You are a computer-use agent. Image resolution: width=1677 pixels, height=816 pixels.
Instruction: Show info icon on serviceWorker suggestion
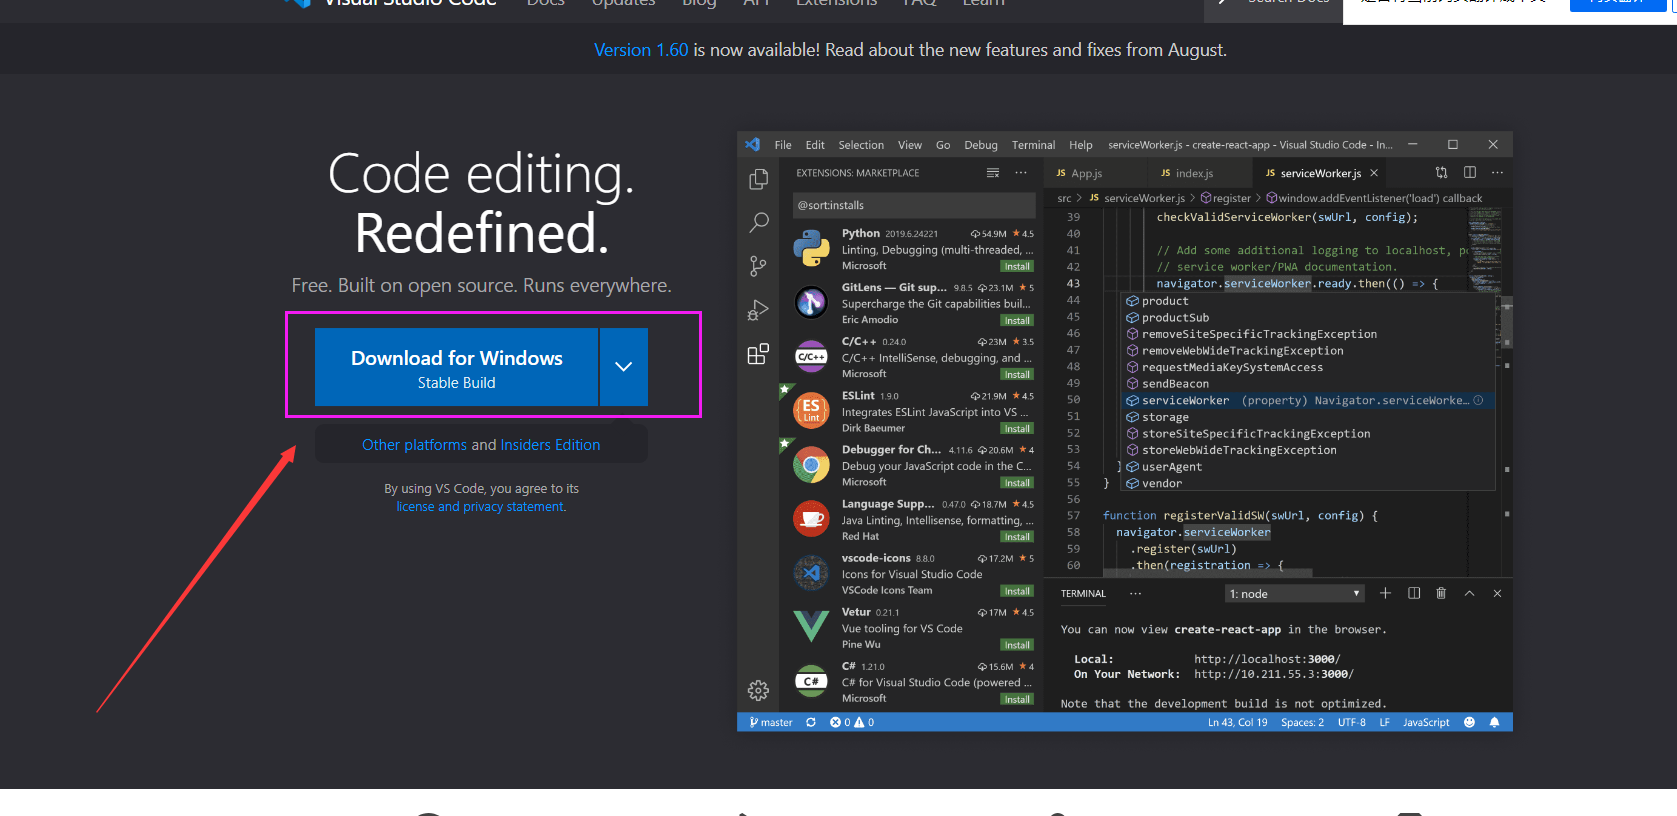point(1478,400)
